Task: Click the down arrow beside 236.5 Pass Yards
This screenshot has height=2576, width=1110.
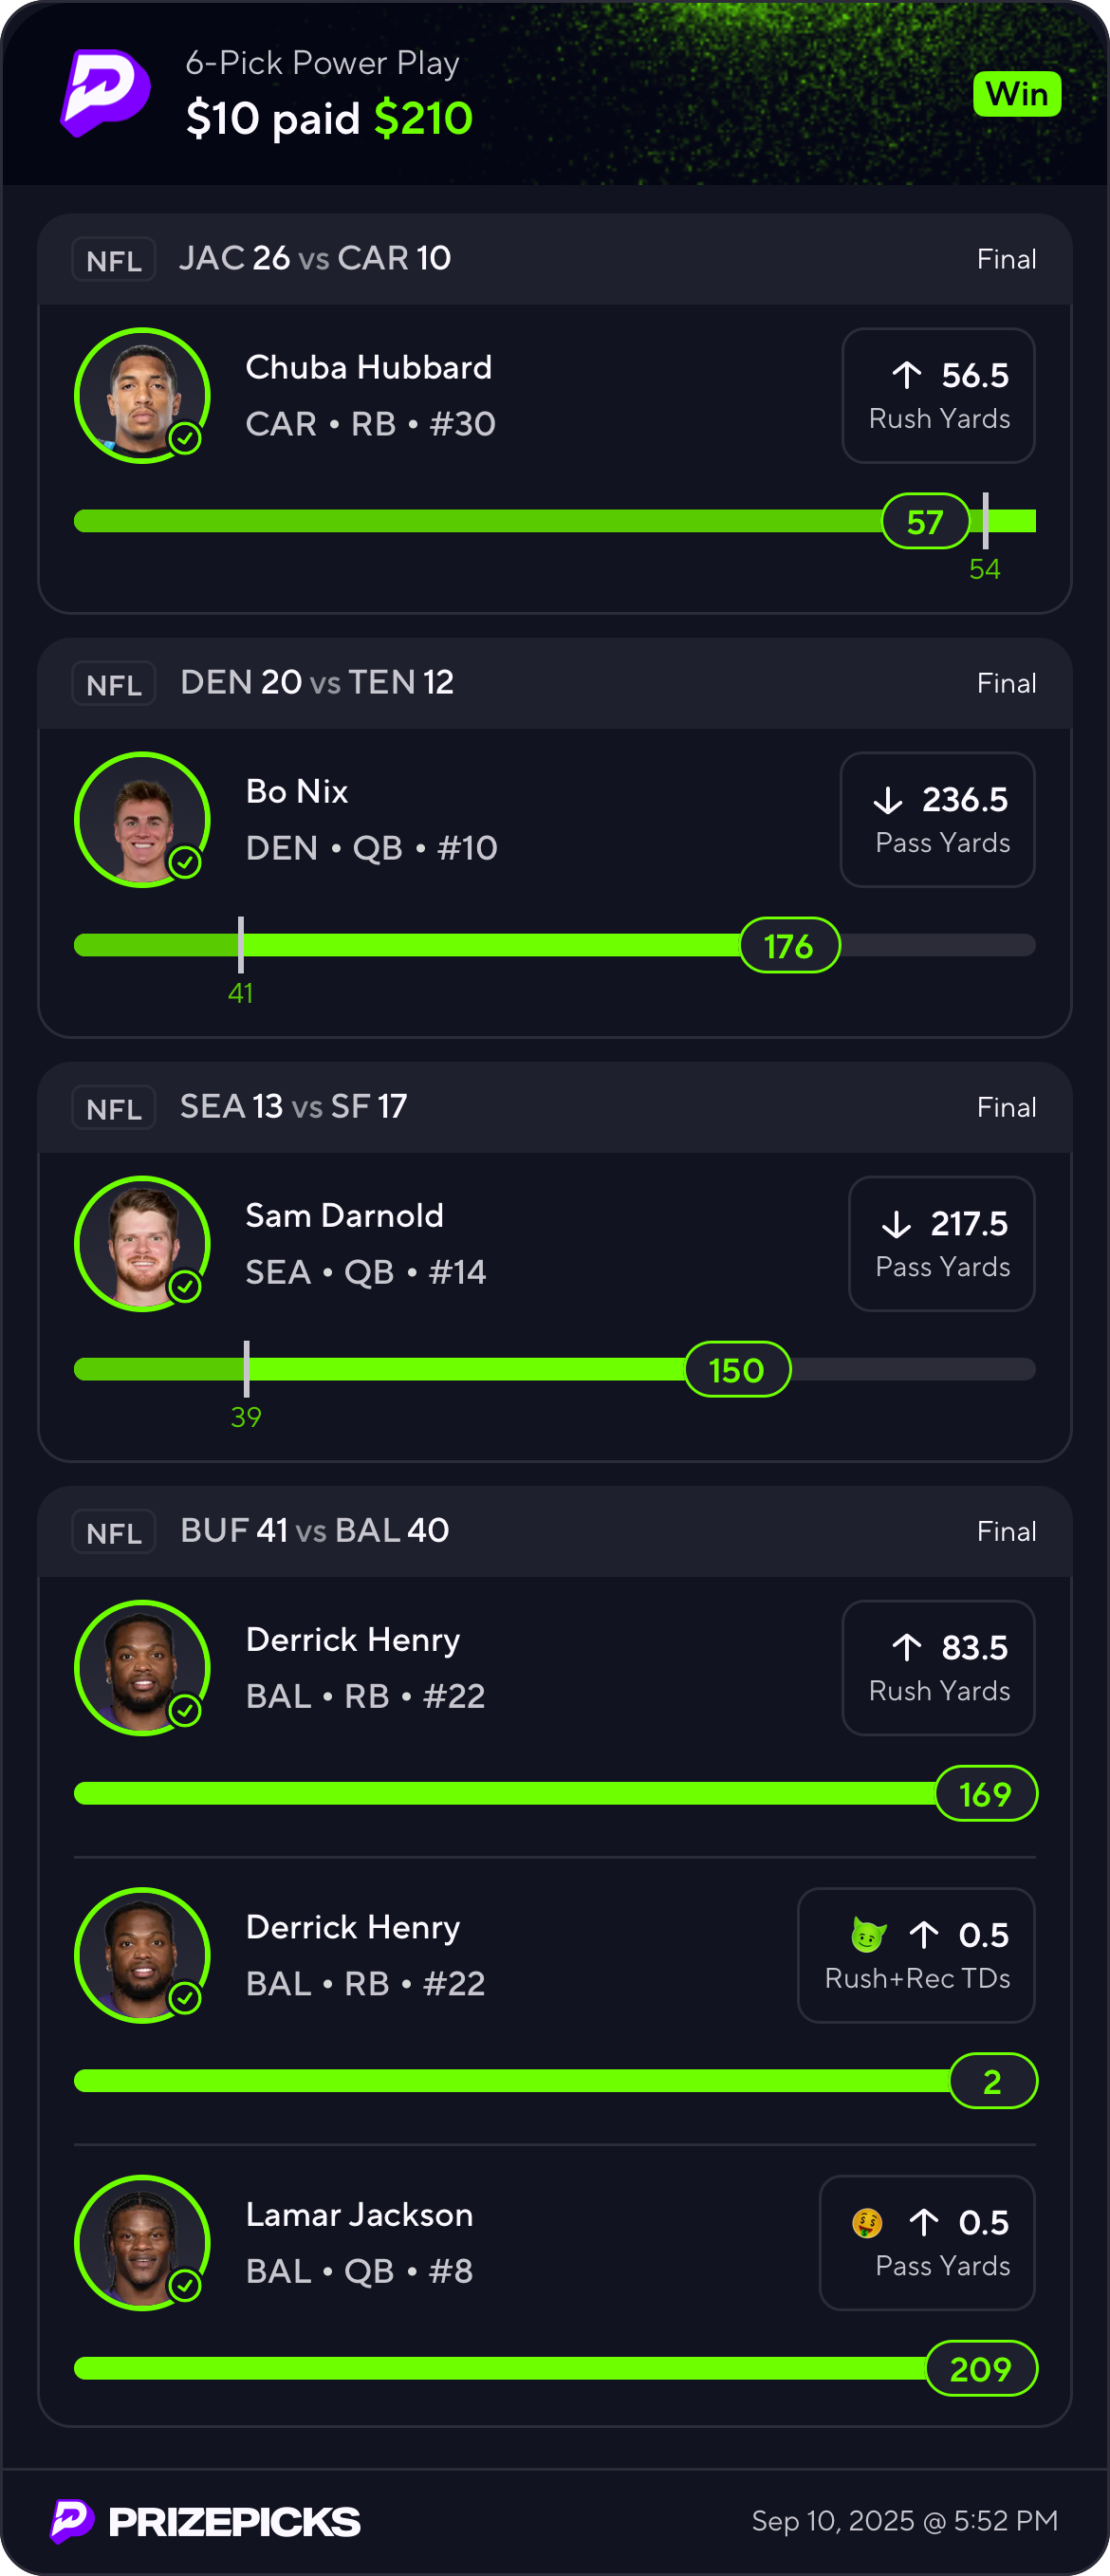Action: (888, 800)
